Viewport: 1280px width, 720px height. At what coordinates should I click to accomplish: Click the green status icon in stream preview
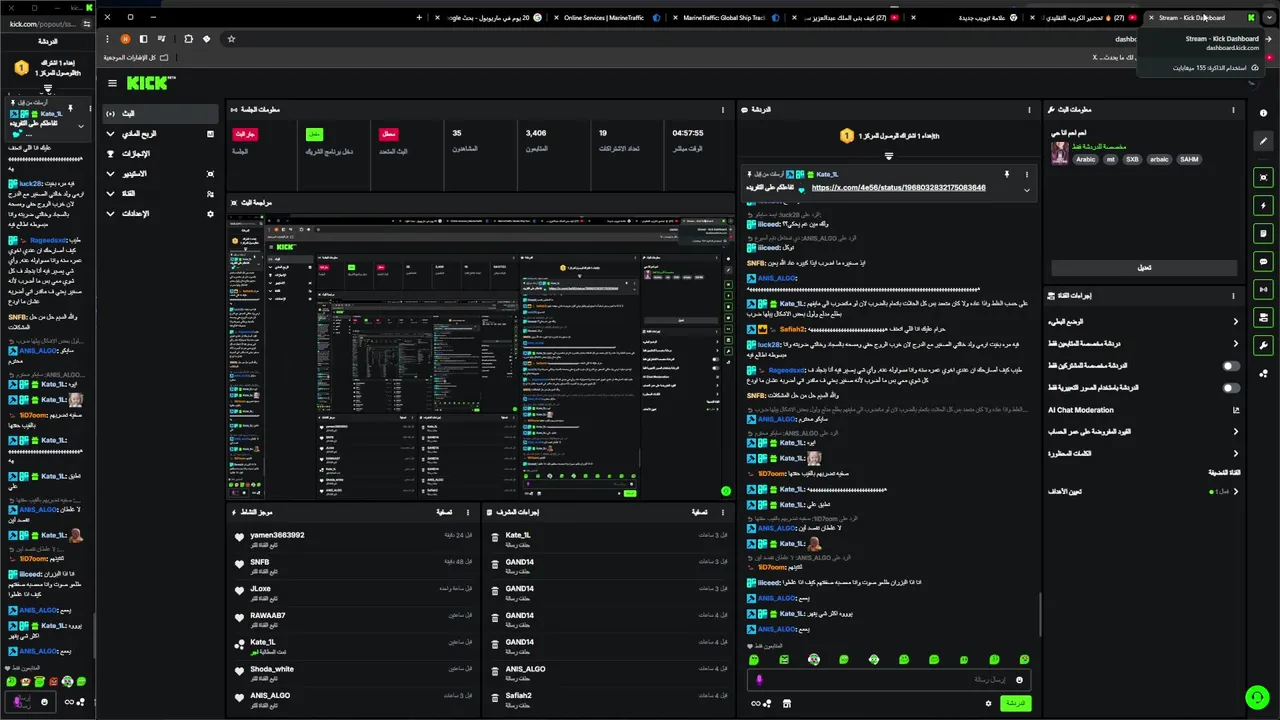[726, 491]
